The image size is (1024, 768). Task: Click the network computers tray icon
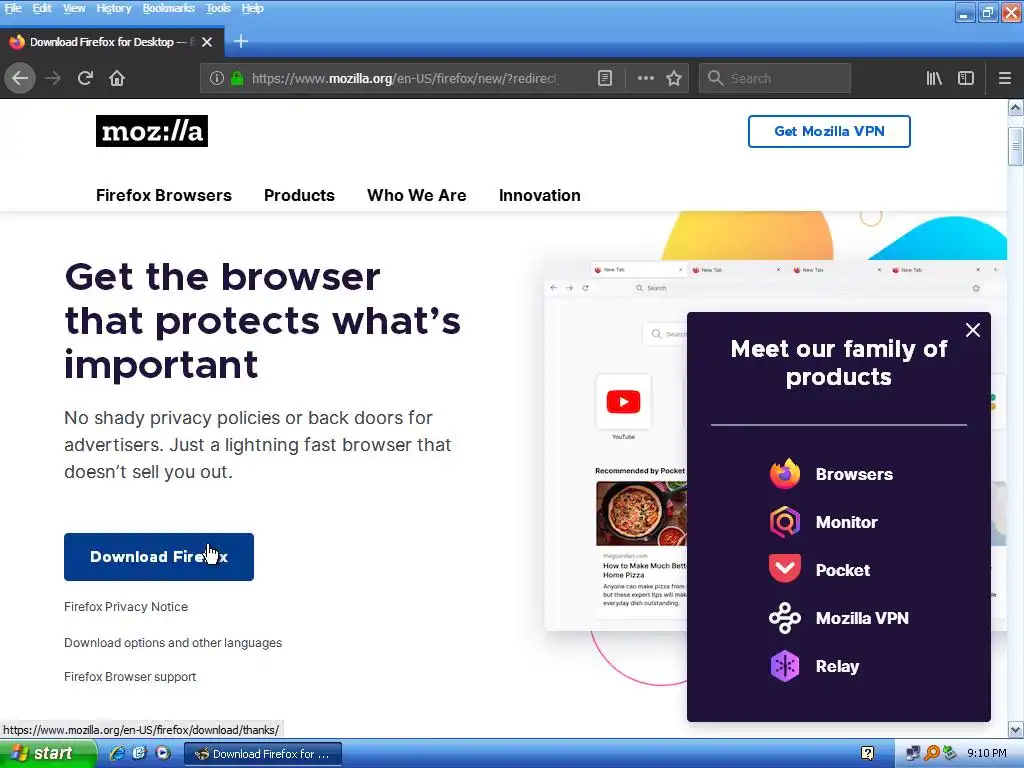[x=914, y=753]
